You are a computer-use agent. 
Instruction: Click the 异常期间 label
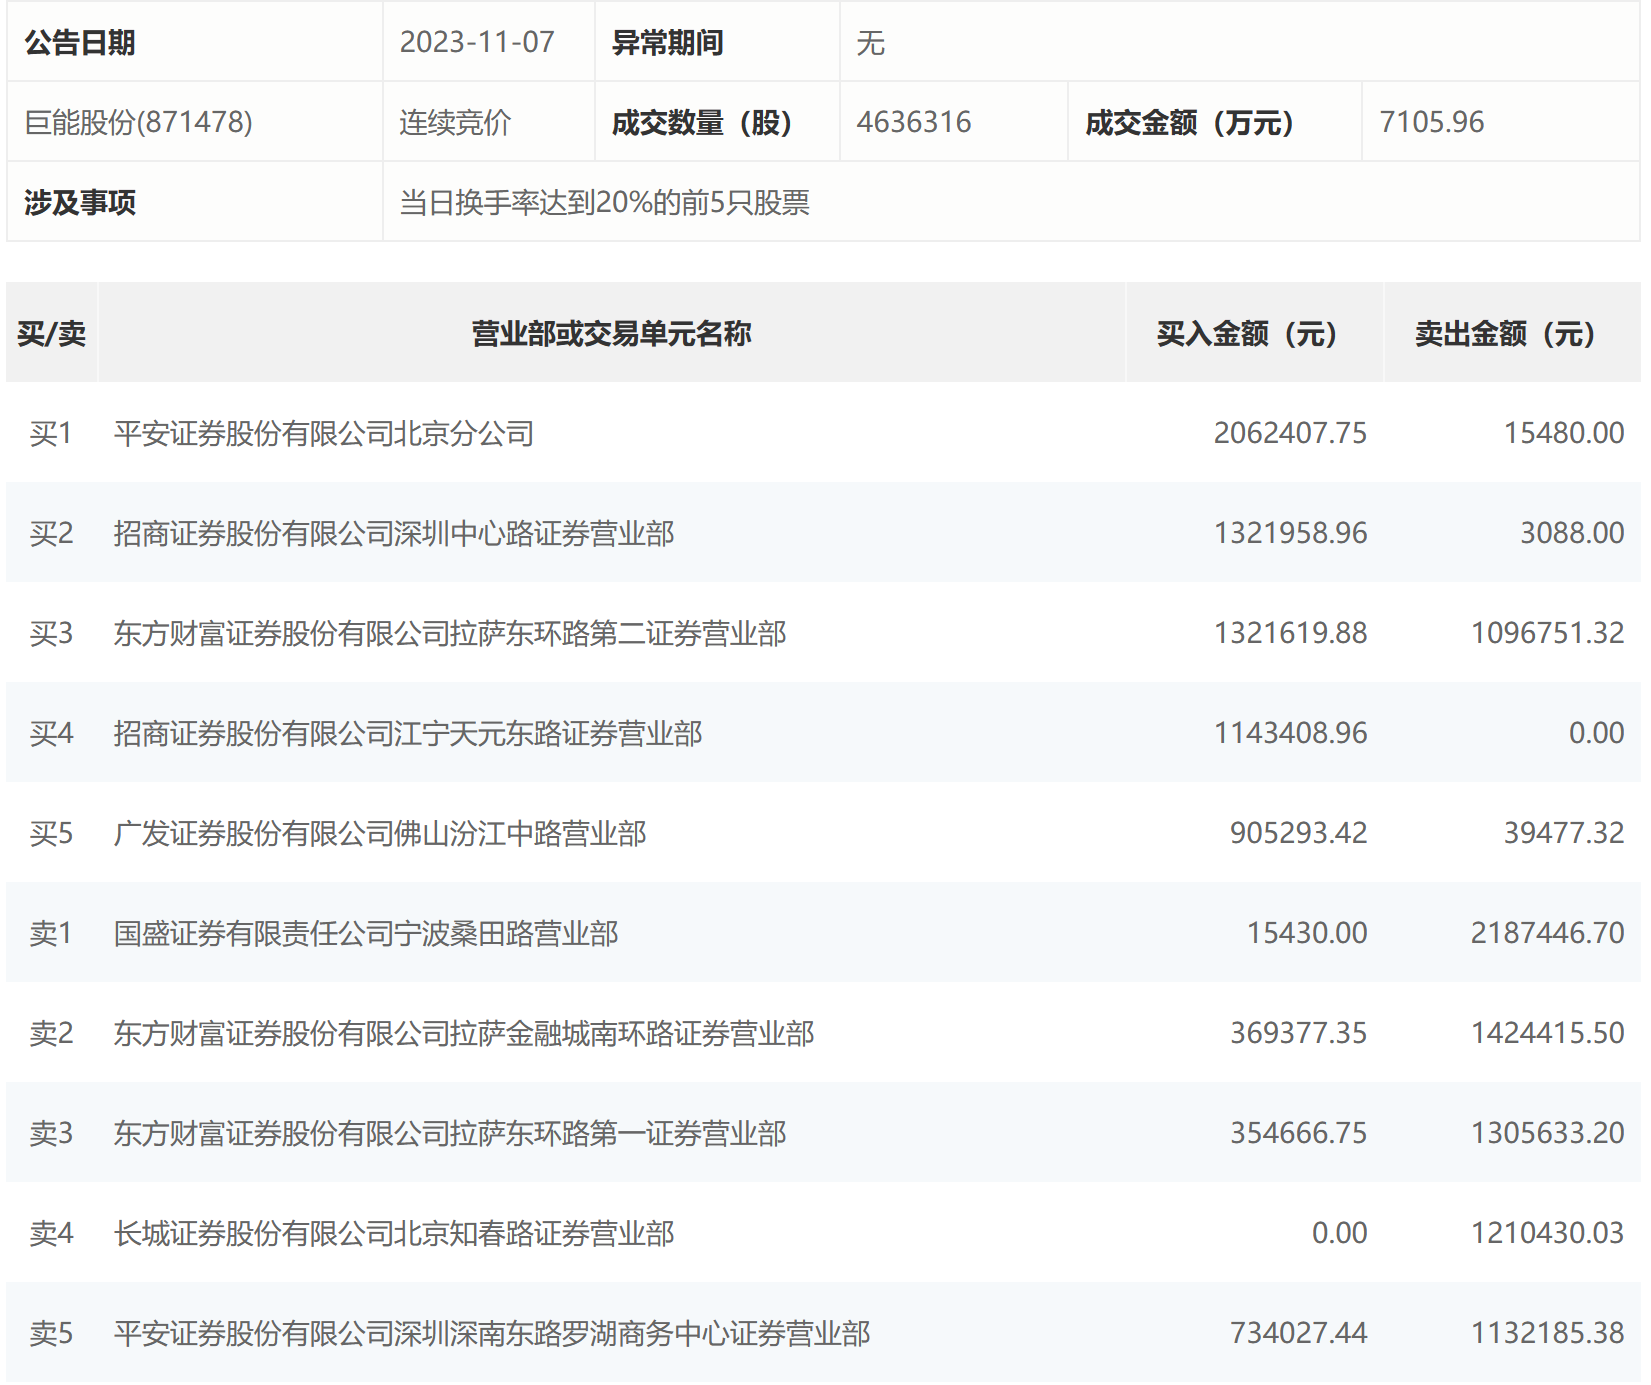pos(667,43)
